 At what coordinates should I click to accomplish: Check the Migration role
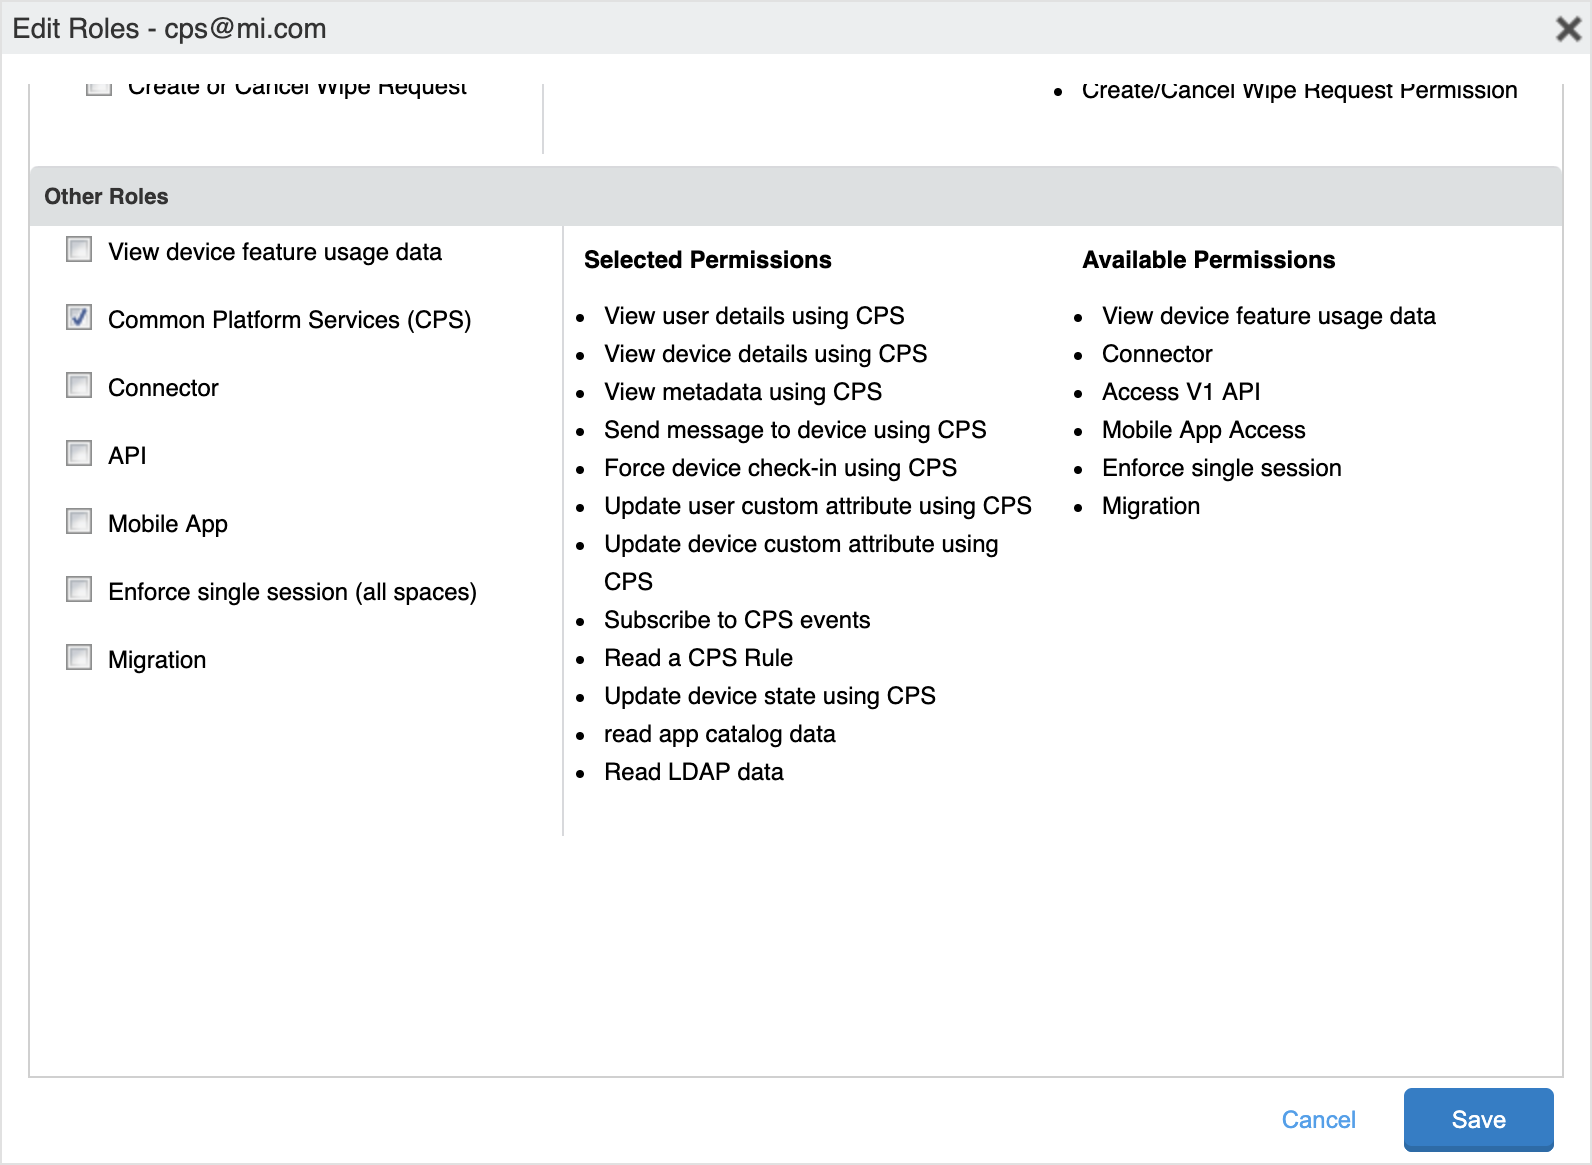click(x=78, y=657)
